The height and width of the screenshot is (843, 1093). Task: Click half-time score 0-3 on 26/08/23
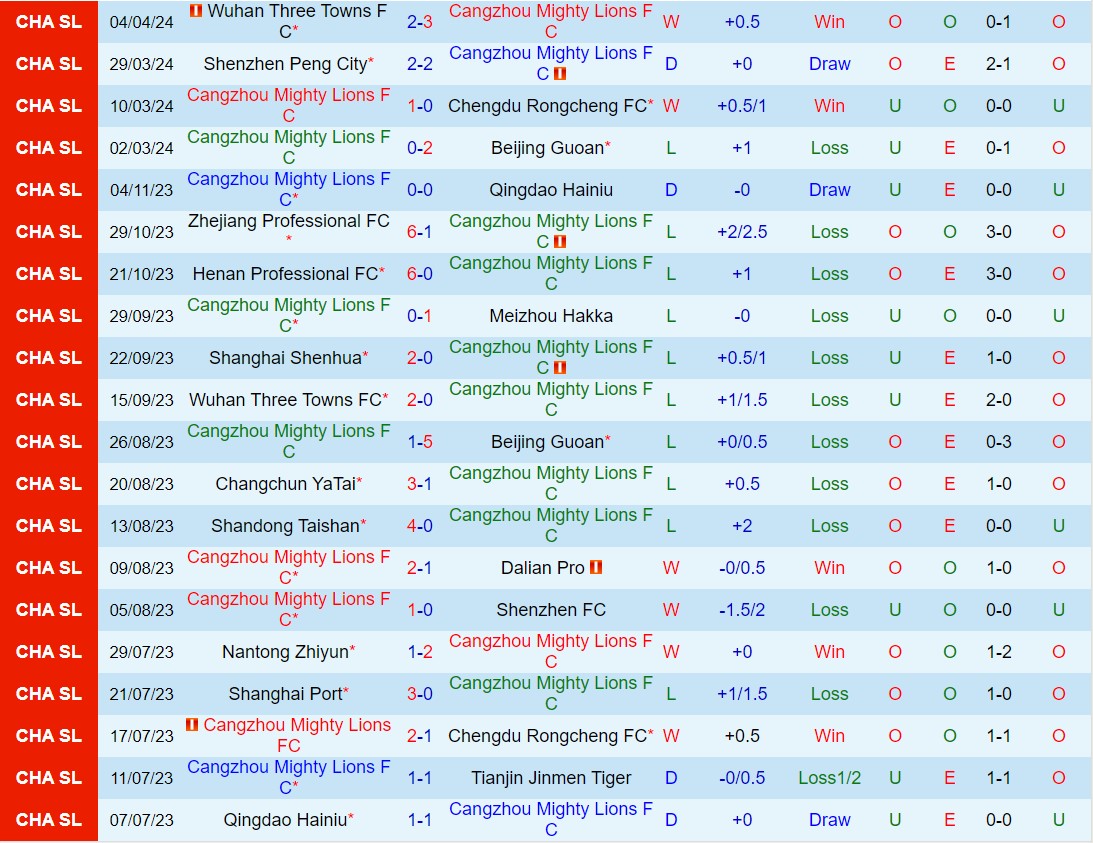pos(998,441)
